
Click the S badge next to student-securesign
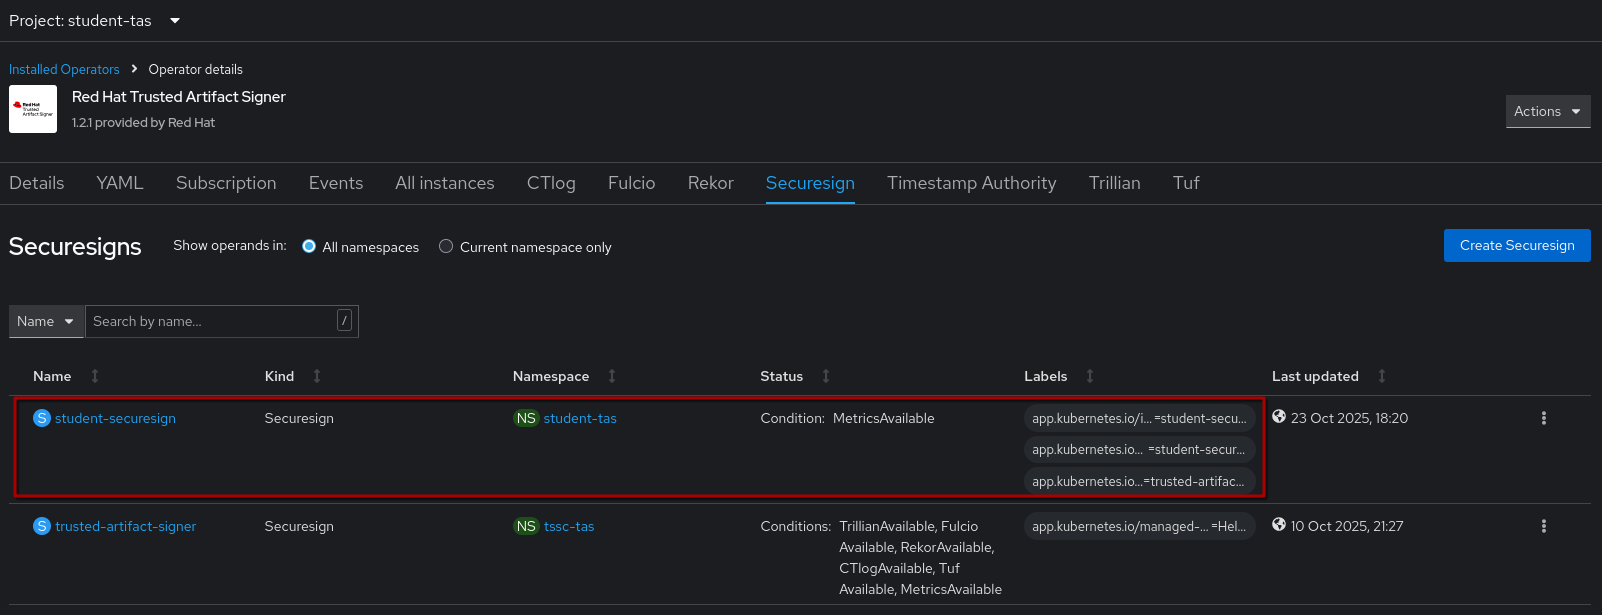pos(42,418)
